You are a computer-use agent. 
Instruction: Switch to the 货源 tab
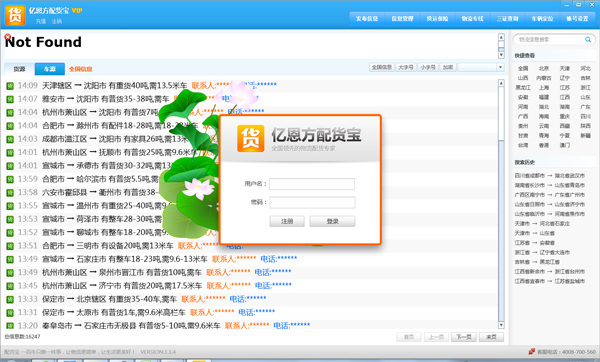click(19, 69)
